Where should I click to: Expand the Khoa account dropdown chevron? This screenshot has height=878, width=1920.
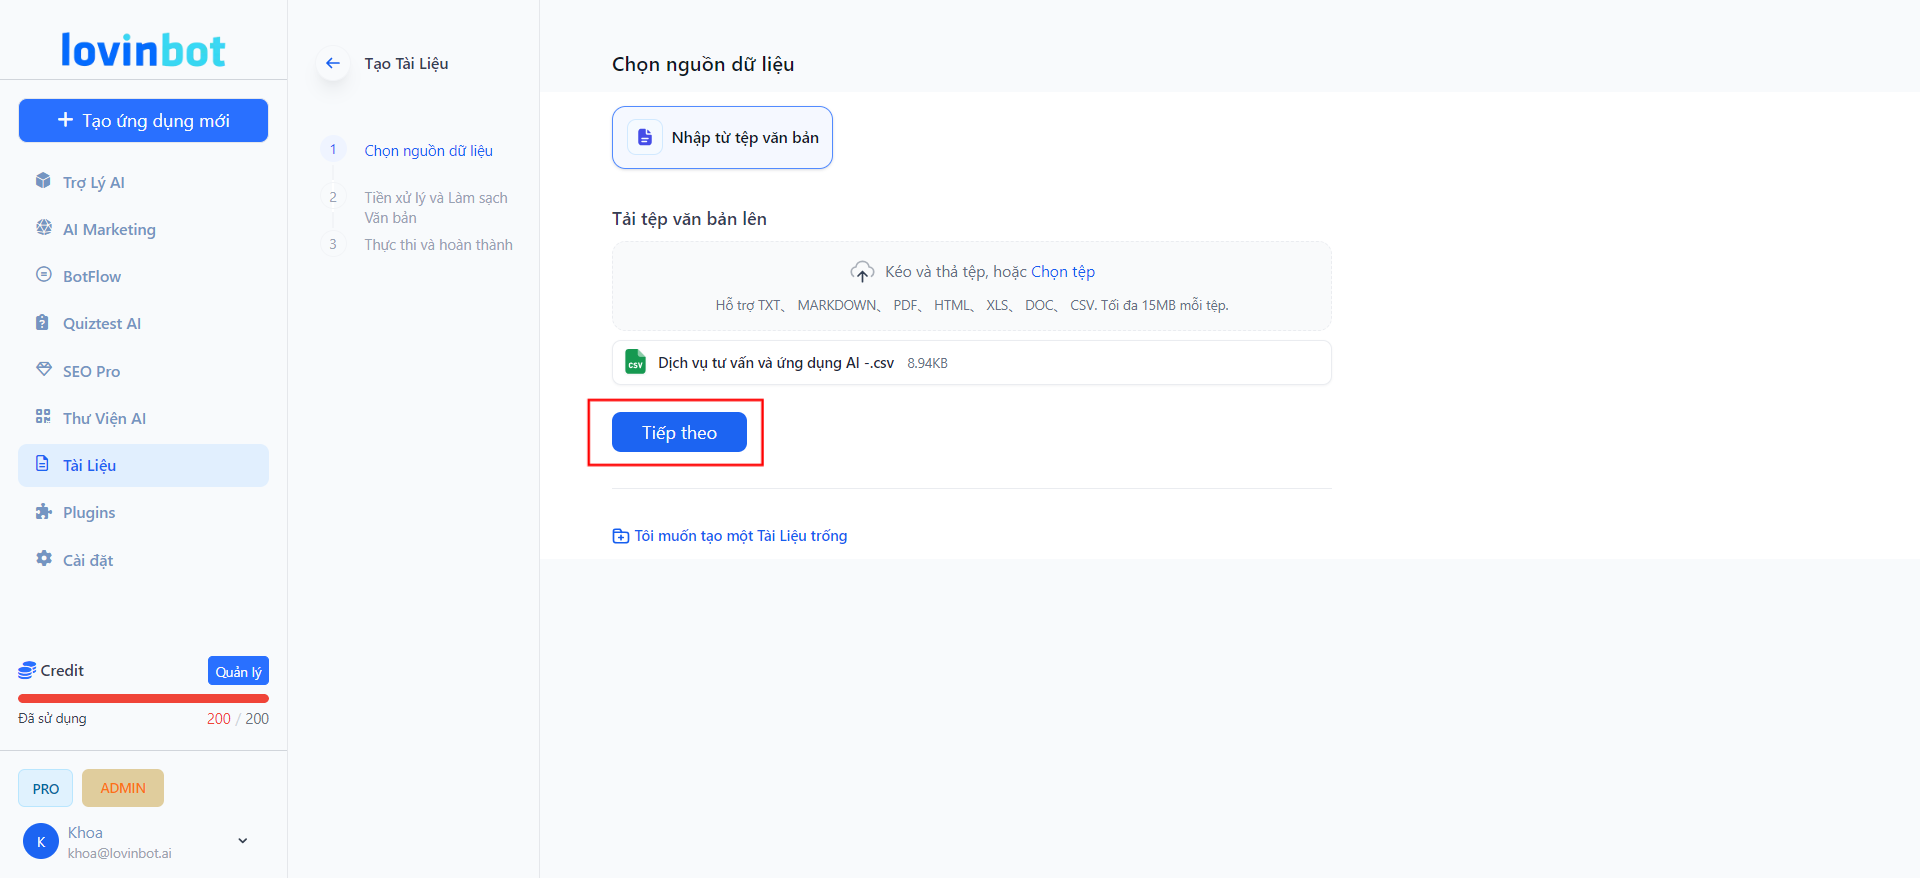[242, 841]
